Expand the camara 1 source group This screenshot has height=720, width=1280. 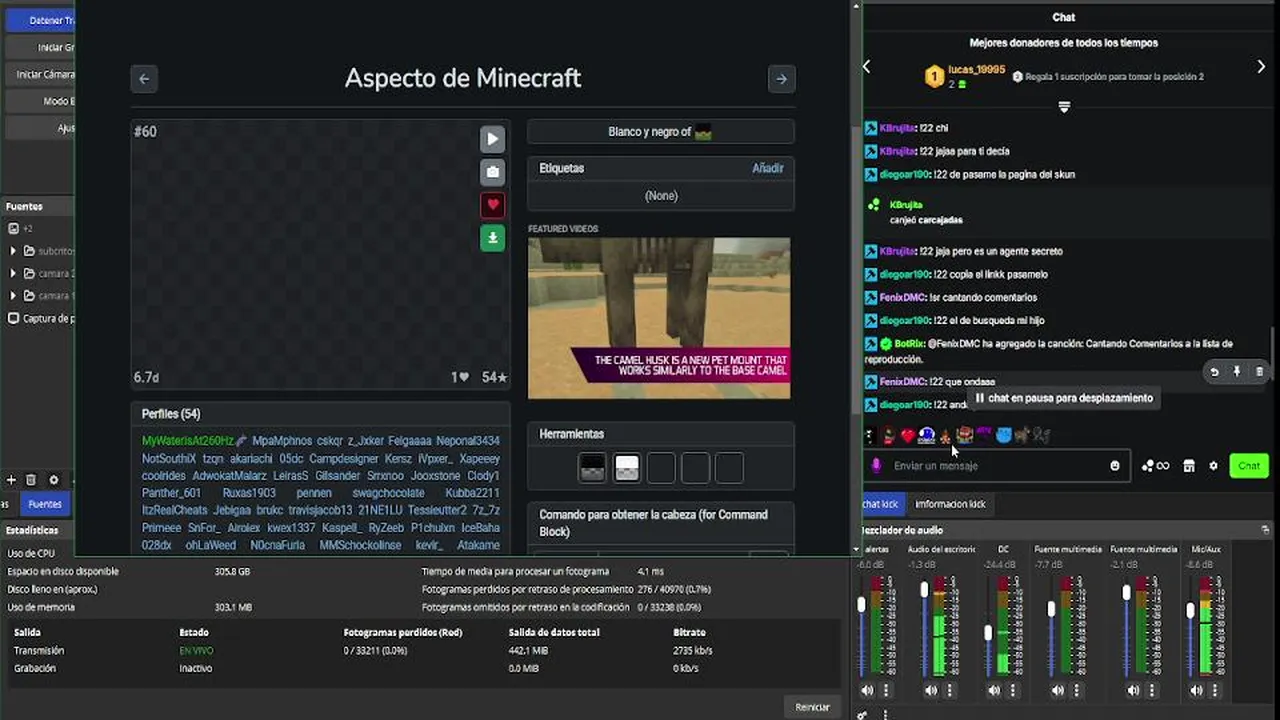(13, 295)
